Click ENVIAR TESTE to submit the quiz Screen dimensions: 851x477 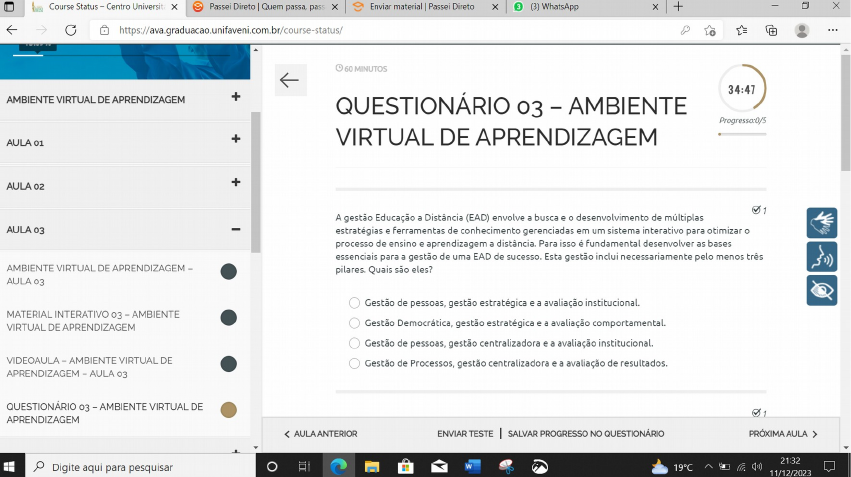pyautogui.click(x=465, y=434)
